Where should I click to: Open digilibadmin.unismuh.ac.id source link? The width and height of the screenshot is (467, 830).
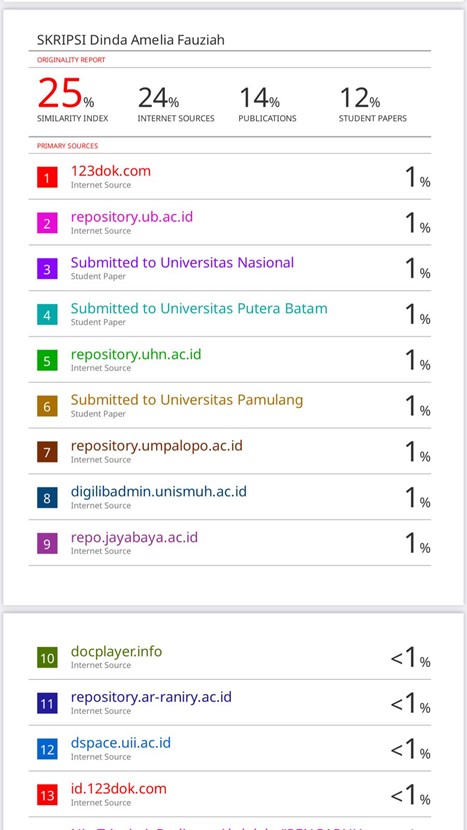159,491
